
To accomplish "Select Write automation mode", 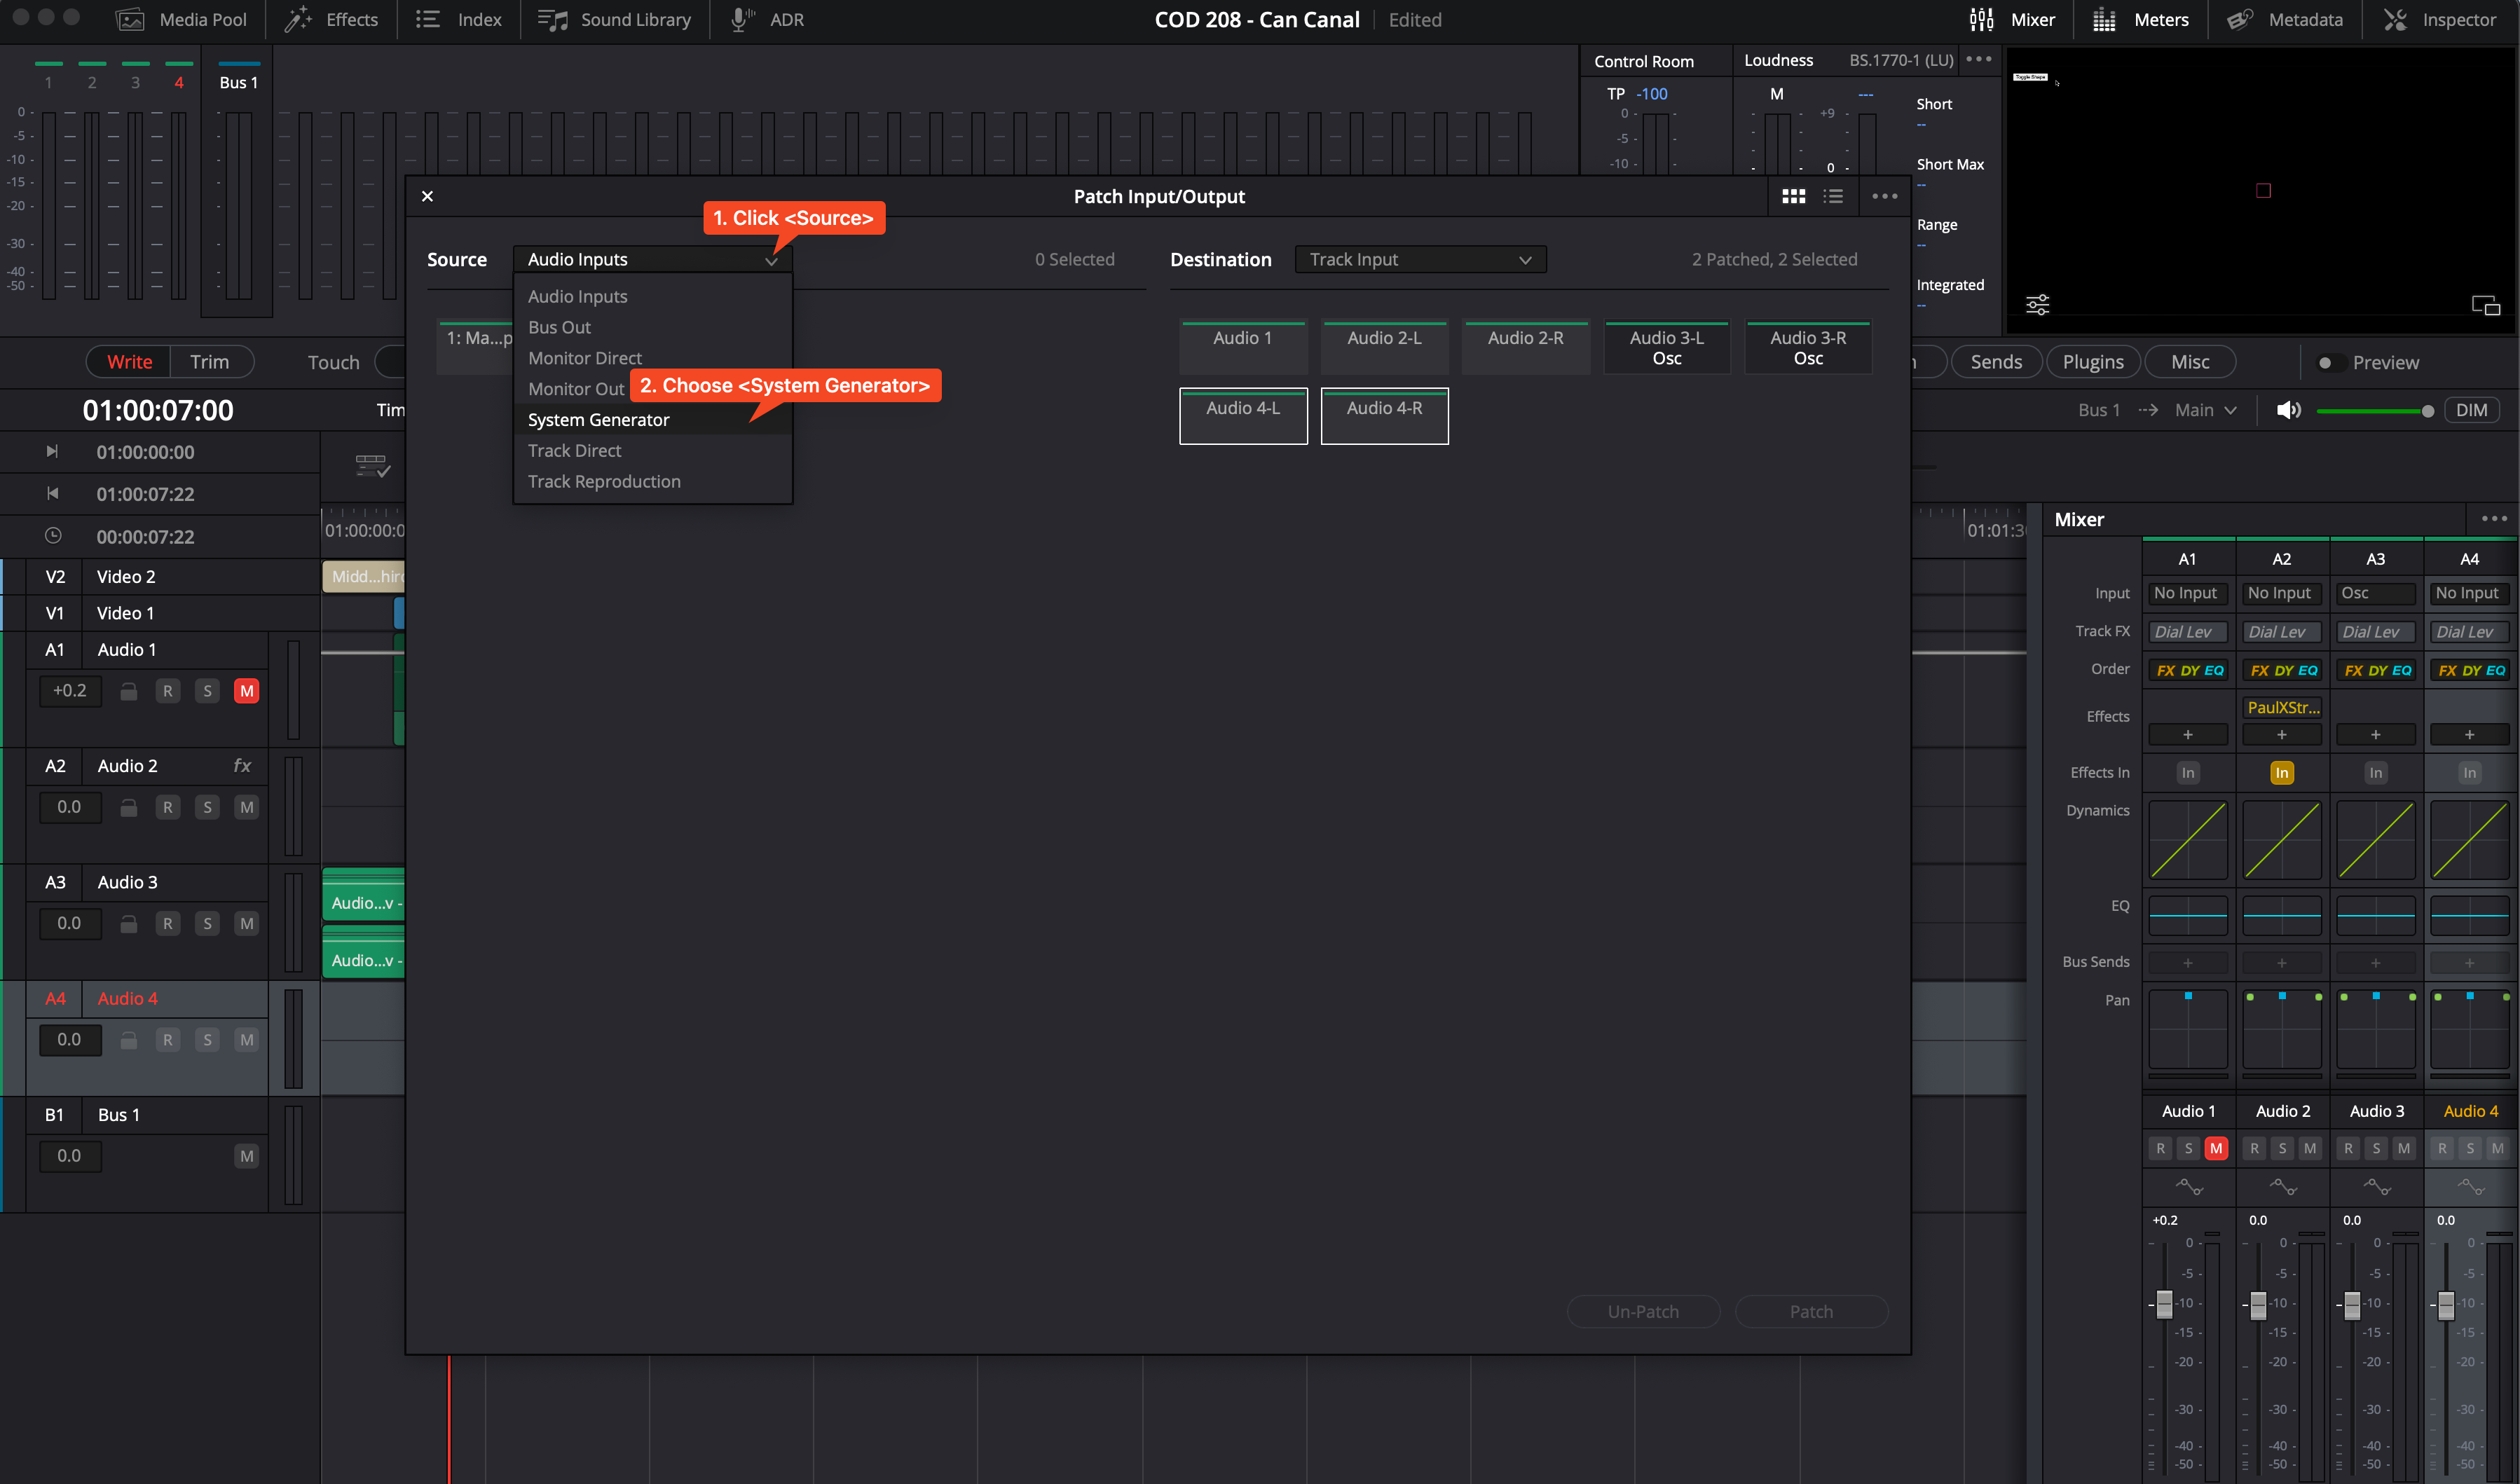I will pos(129,362).
